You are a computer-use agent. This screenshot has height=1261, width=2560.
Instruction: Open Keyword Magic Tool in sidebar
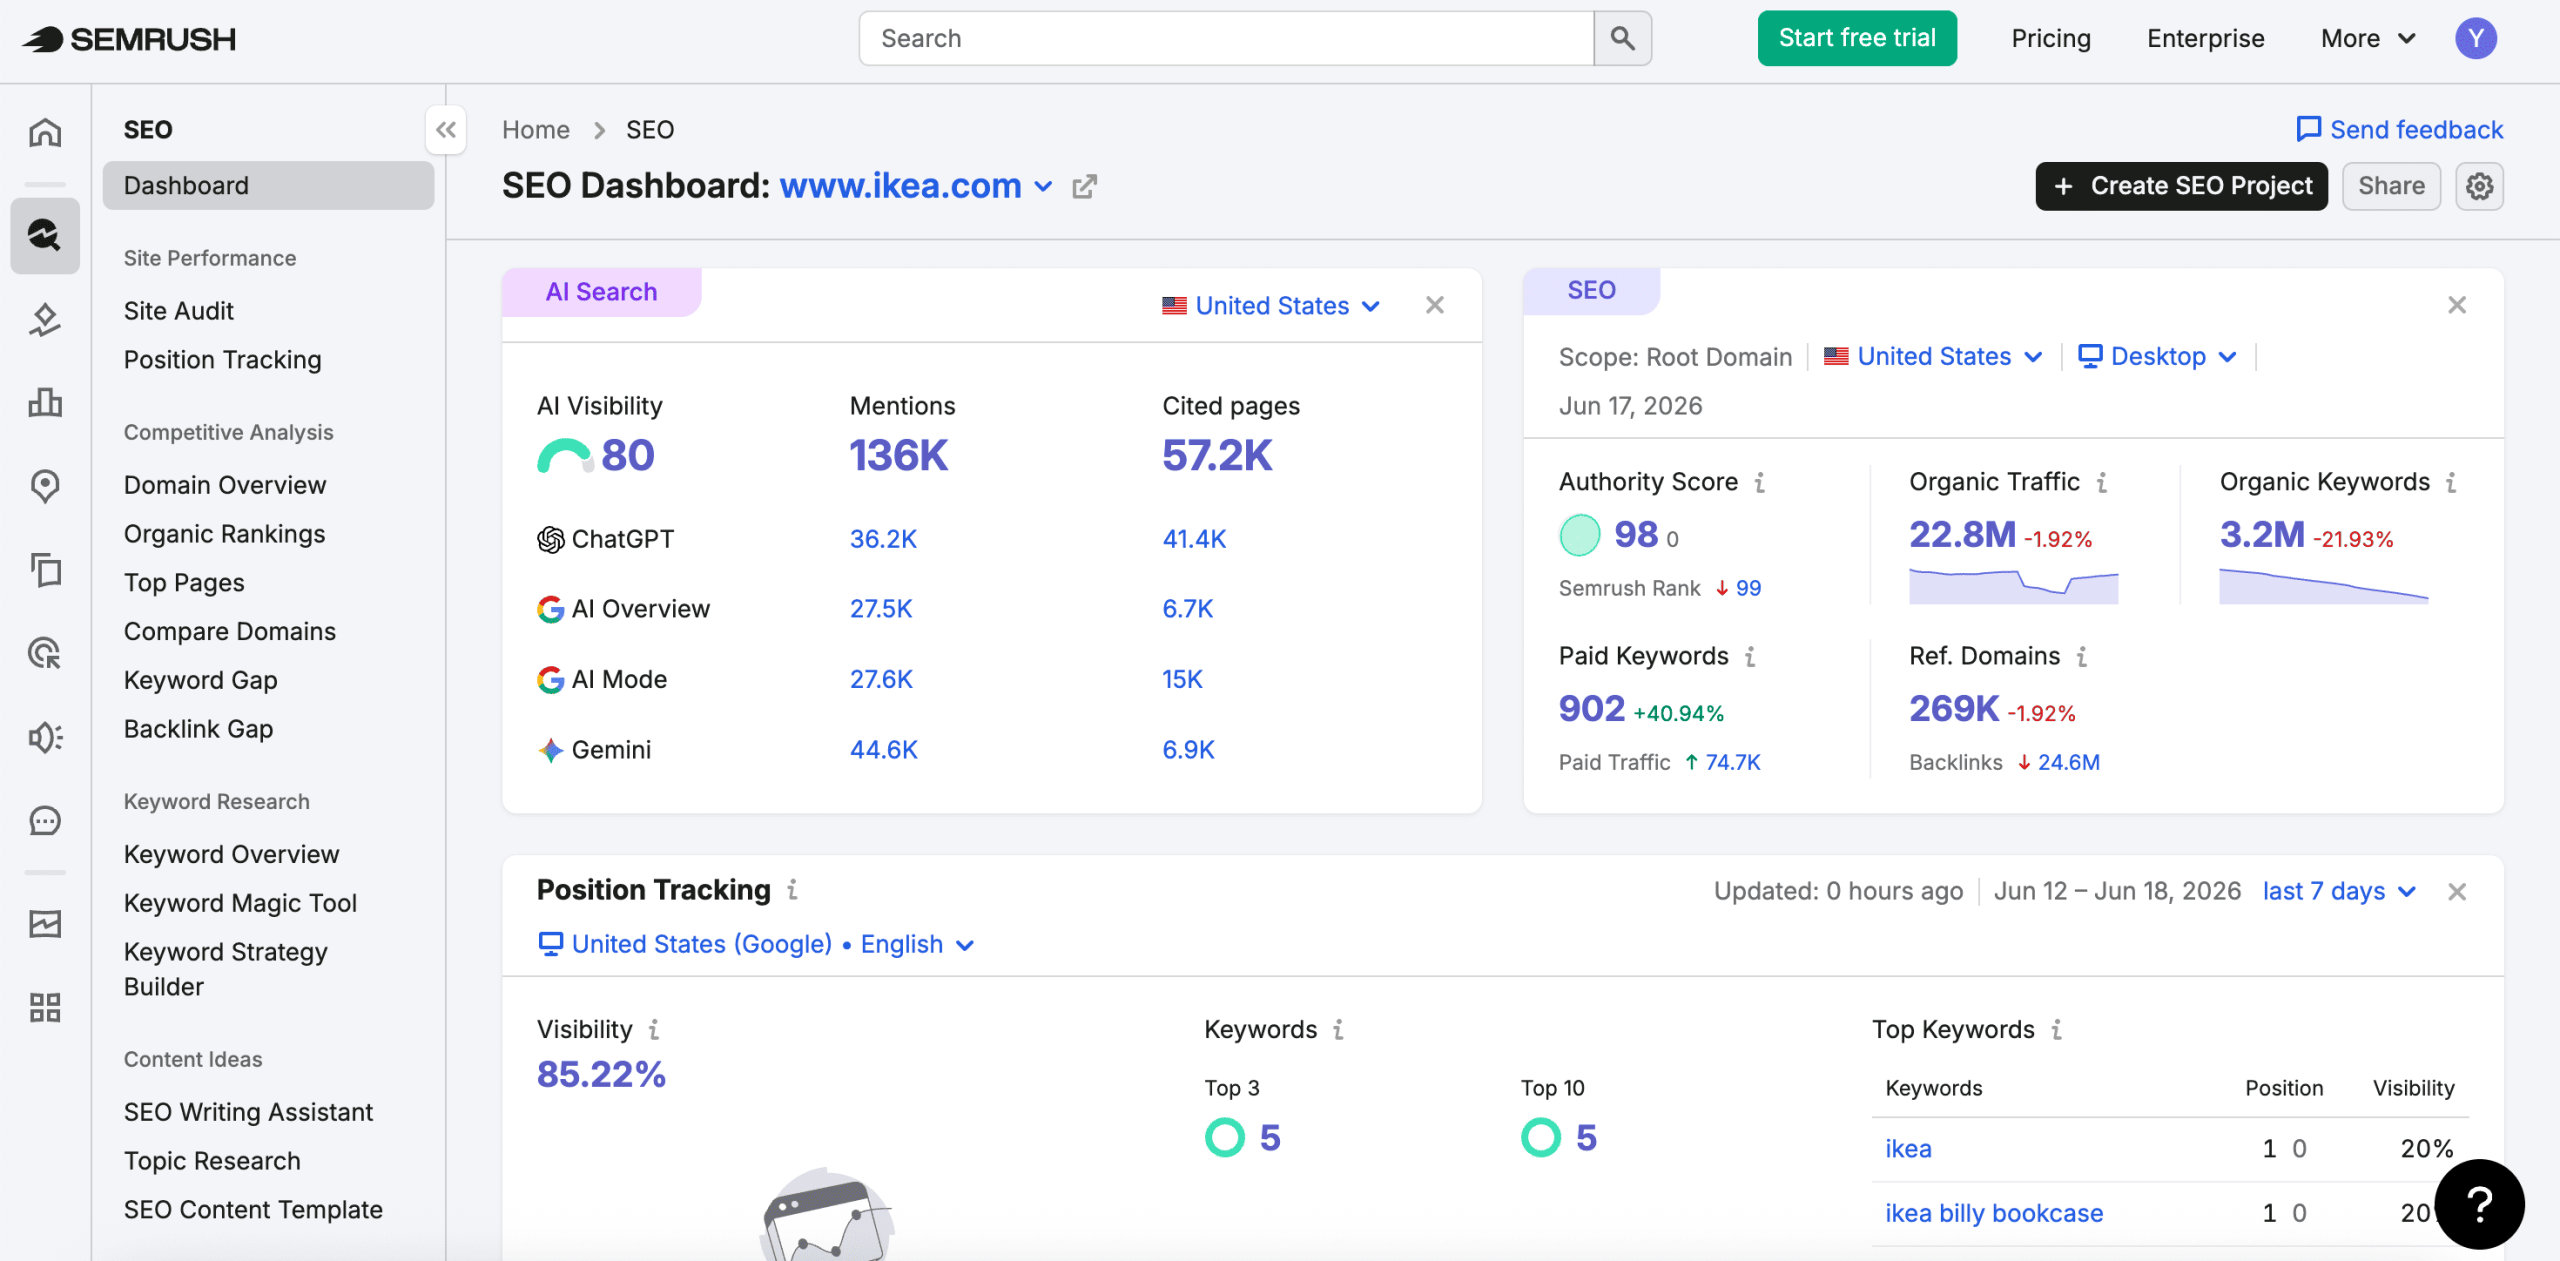pyautogui.click(x=240, y=903)
